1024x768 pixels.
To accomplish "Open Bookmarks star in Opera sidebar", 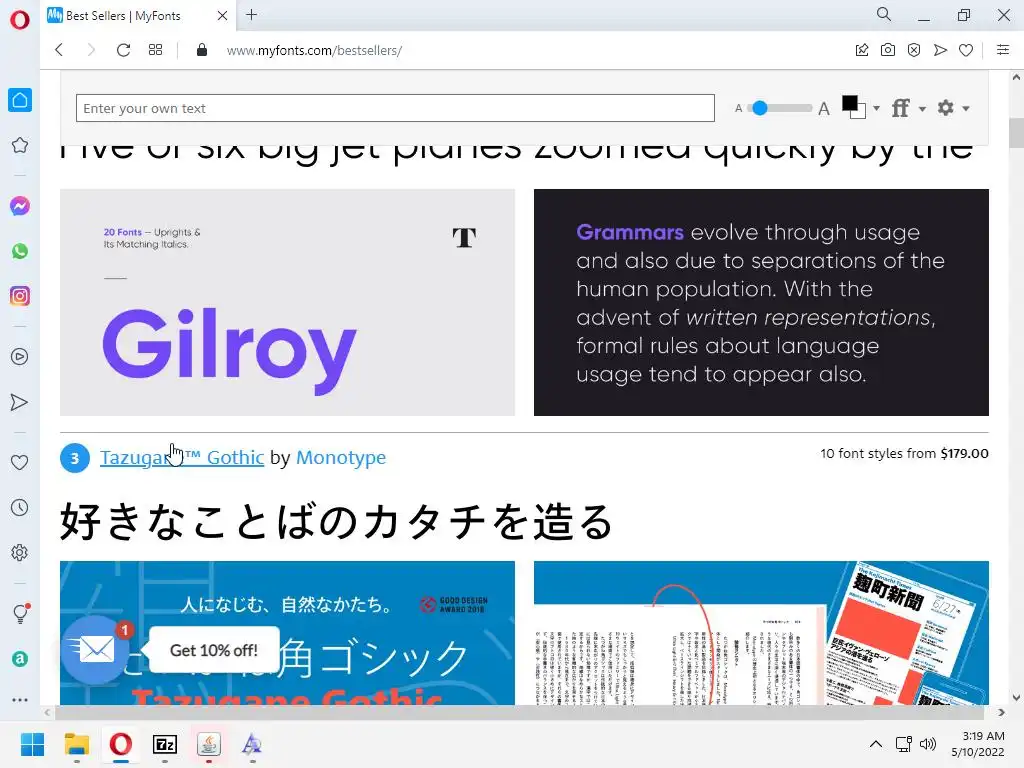I will [20, 145].
